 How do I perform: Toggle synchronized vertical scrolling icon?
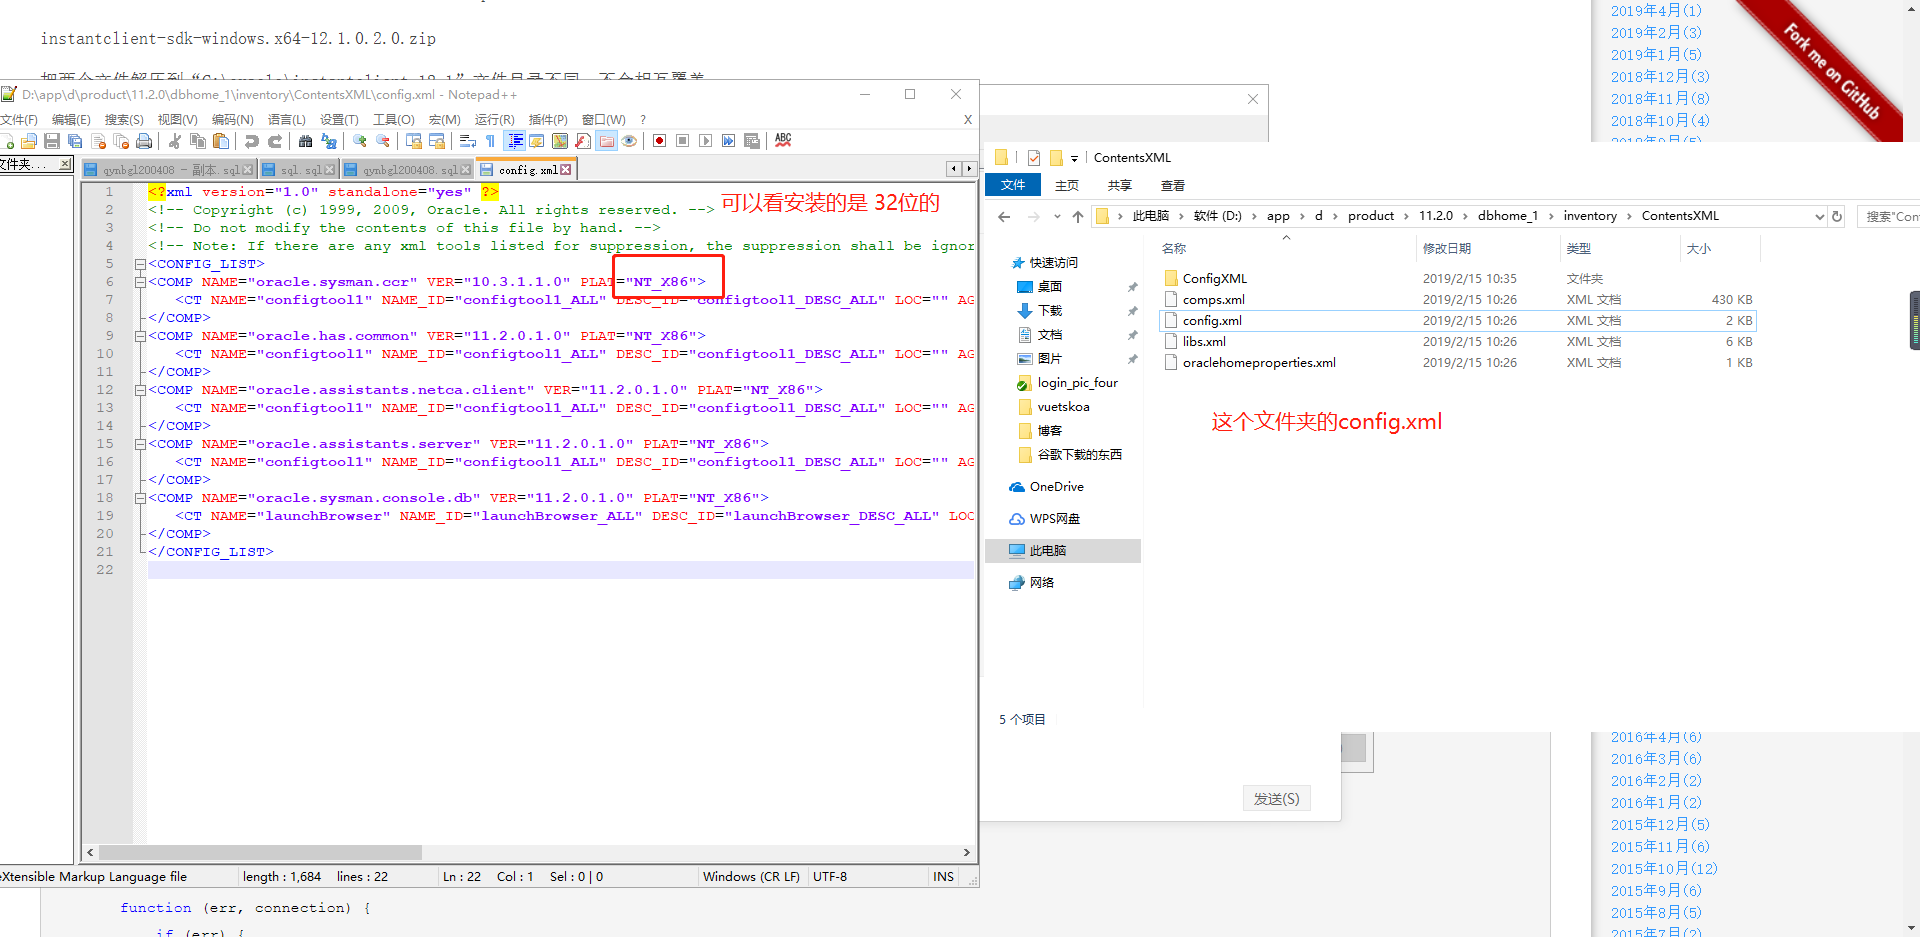click(413, 141)
